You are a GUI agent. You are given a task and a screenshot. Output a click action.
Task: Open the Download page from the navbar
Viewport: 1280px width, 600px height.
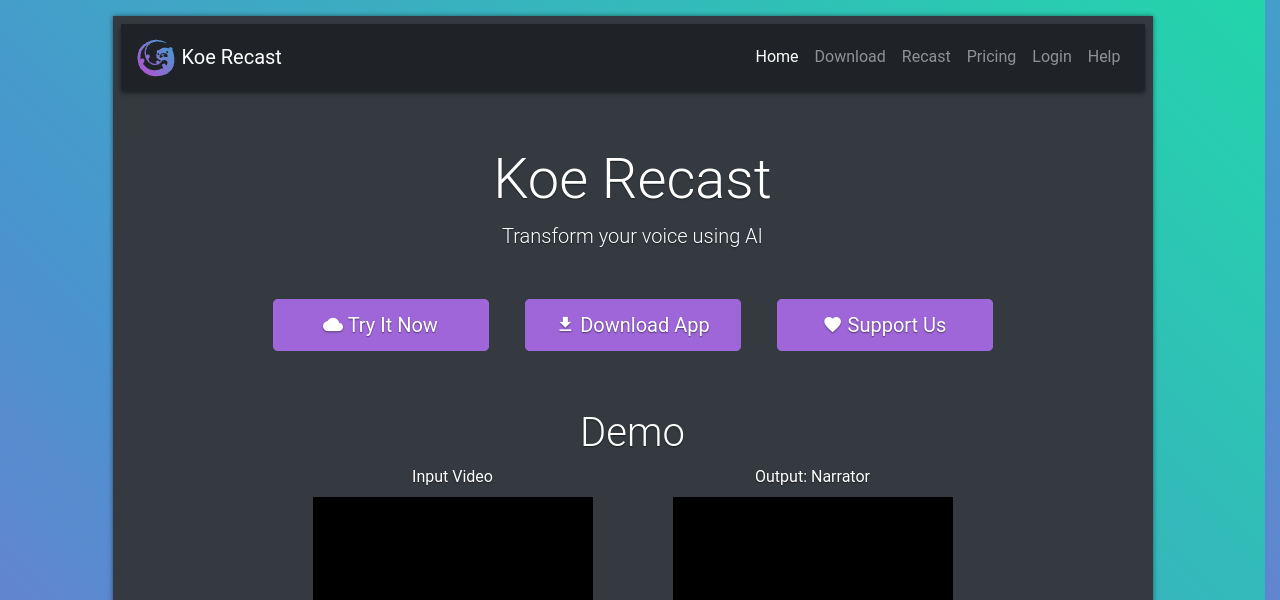click(849, 57)
